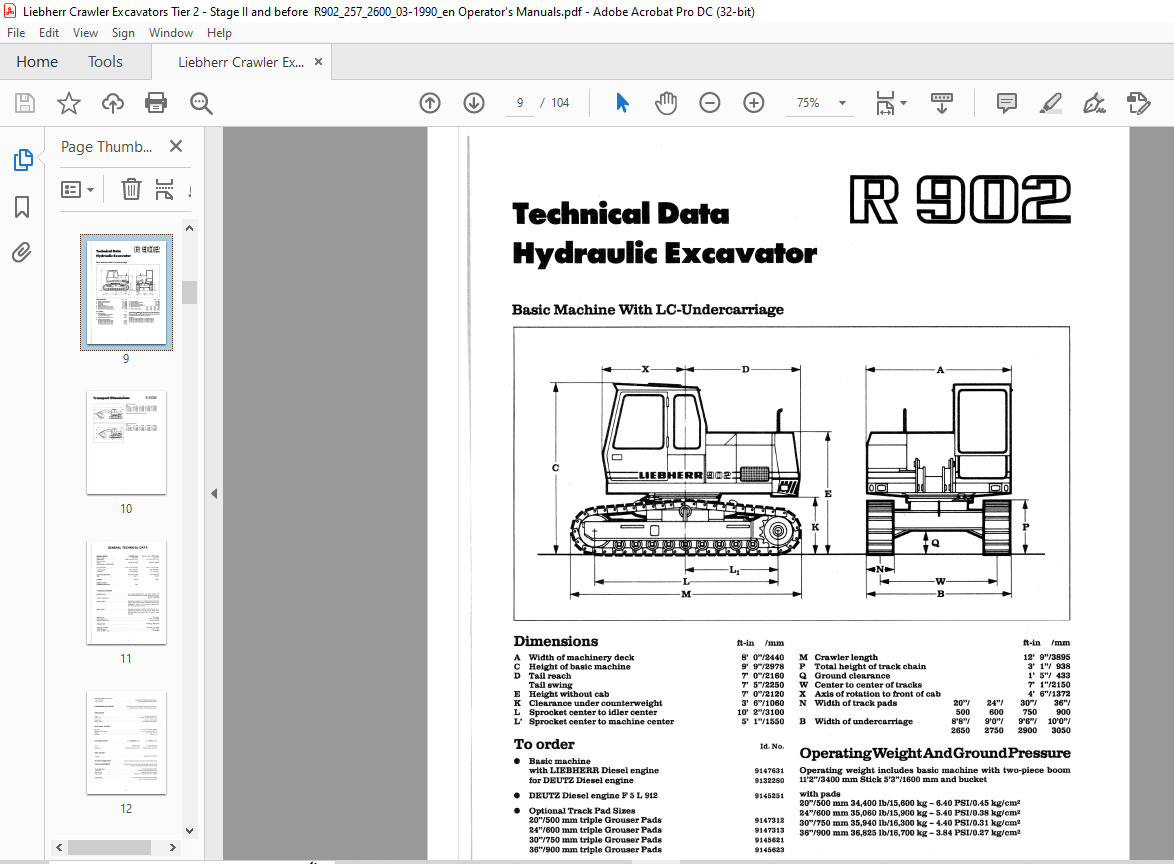Viewport: 1174px width, 864px height.
Task: Open the Attachments paperclip panel
Action: [22, 253]
